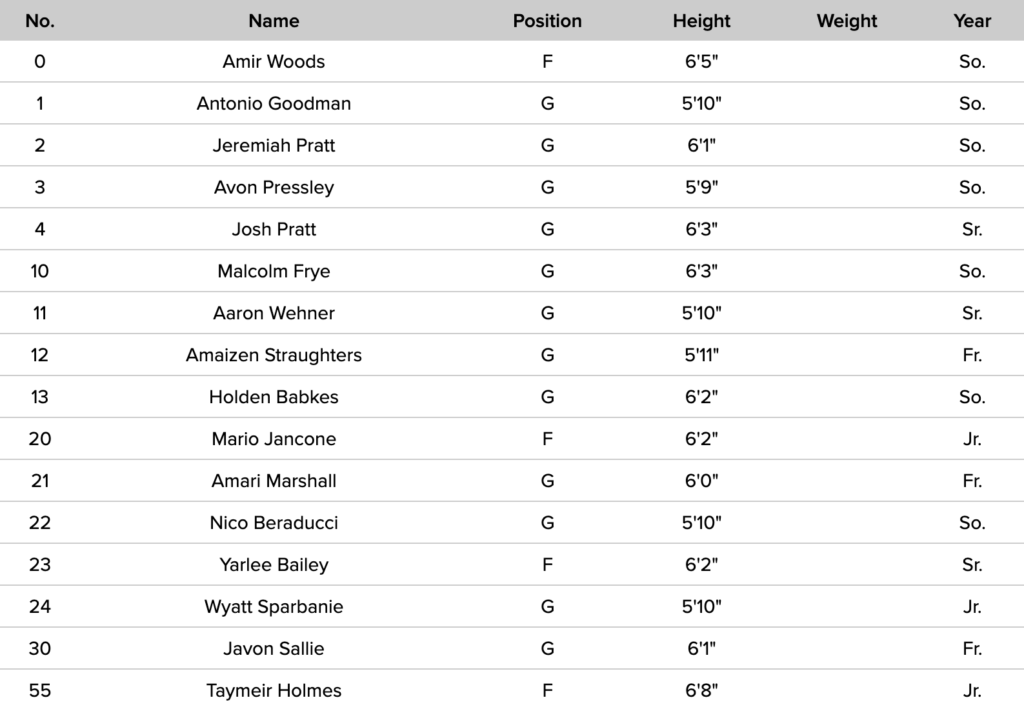Select Nico Beraducci's name
The image size is (1024, 709).
[273, 523]
